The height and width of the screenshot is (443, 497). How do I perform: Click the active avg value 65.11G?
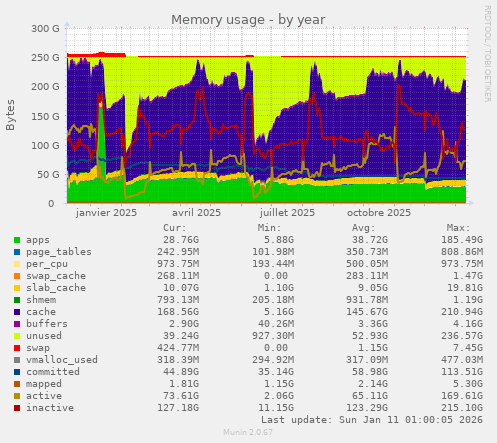370,396
